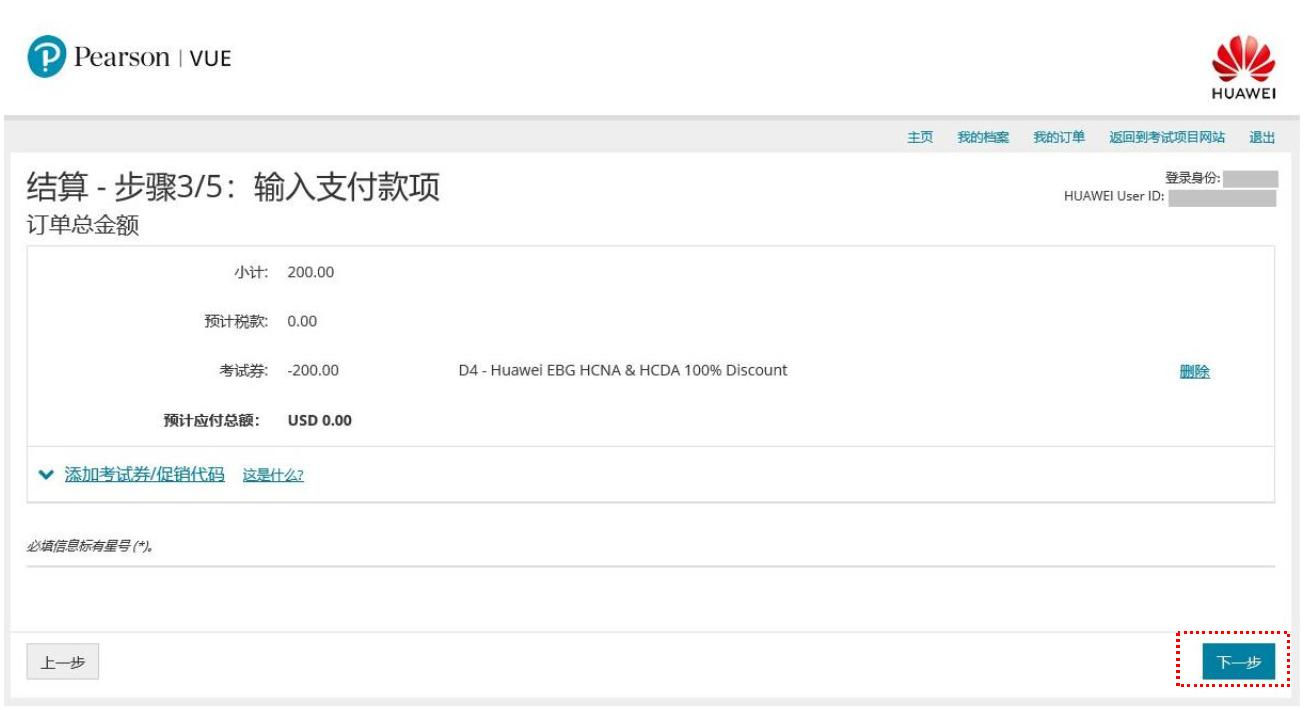Screen dimensions: 1305x710
Task: Click the greyed HUAWEI User ID field
Action: [x=1221, y=198]
